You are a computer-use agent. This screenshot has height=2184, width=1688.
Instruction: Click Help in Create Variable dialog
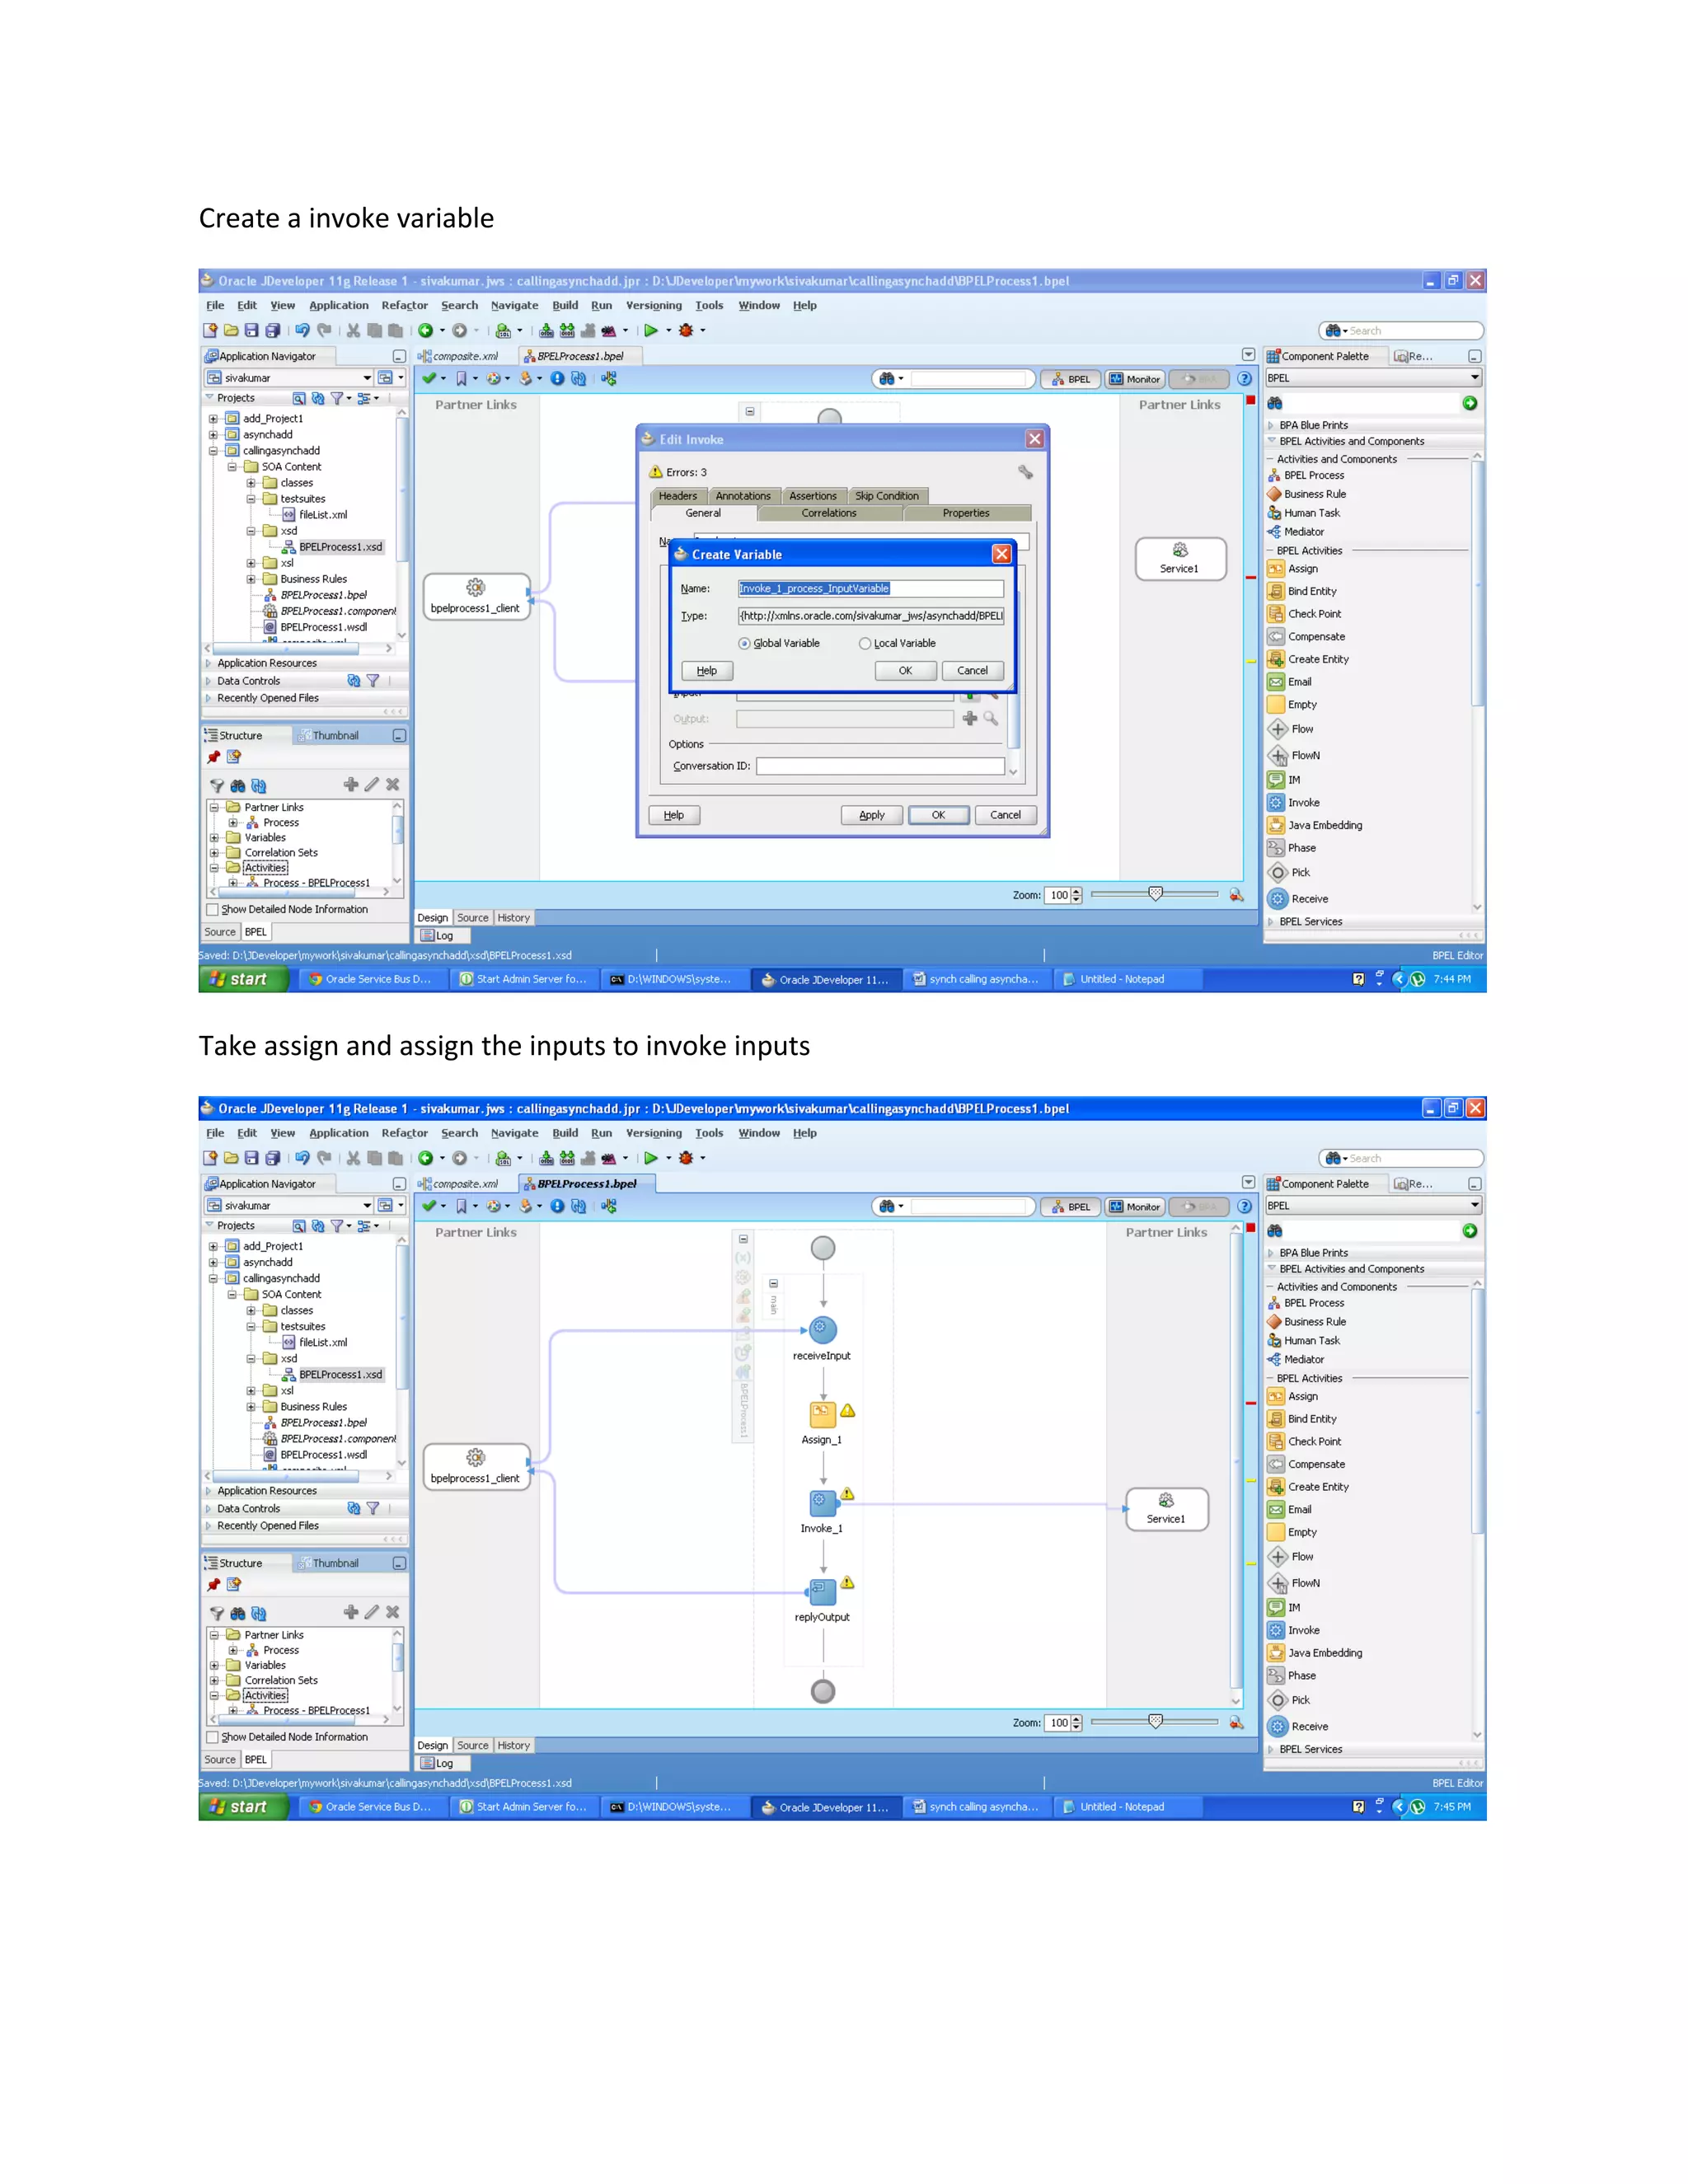click(x=707, y=671)
